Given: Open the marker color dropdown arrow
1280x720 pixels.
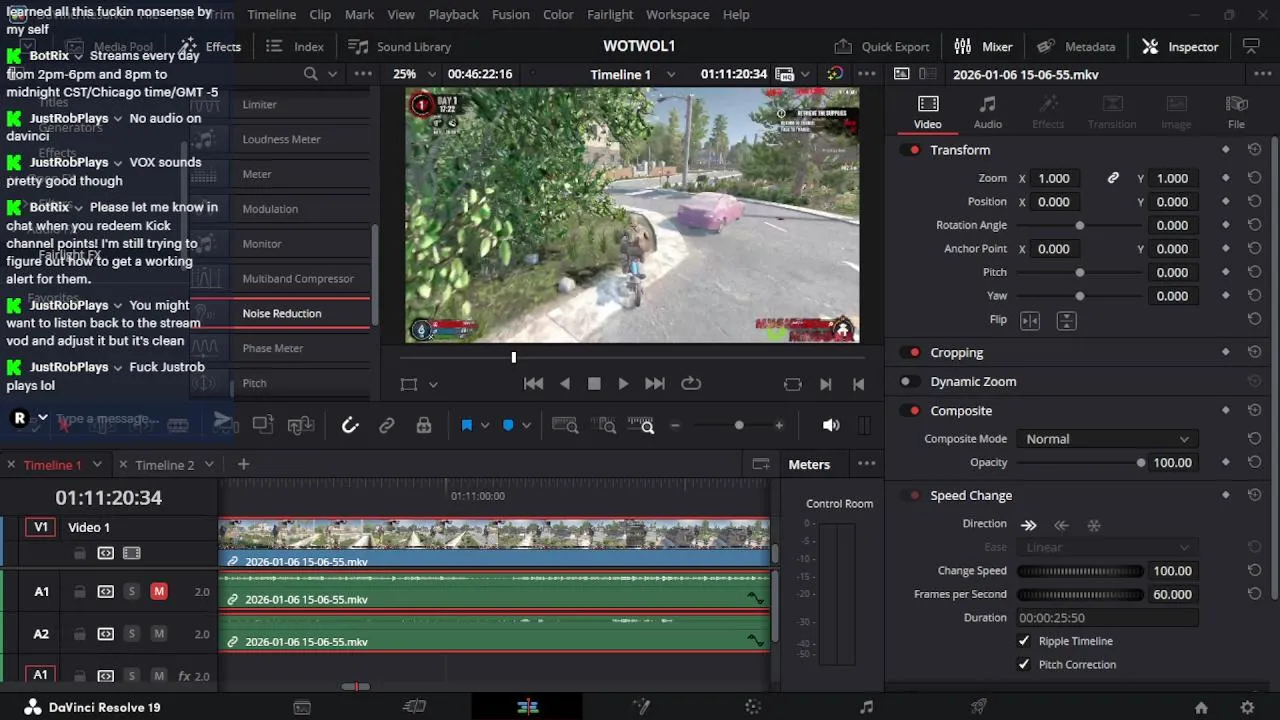Looking at the screenshot, I should point(526,426).
